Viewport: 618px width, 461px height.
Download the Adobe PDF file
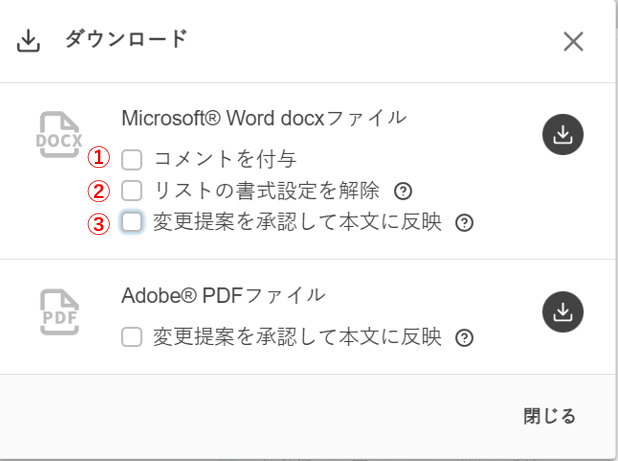coord(563,311)
